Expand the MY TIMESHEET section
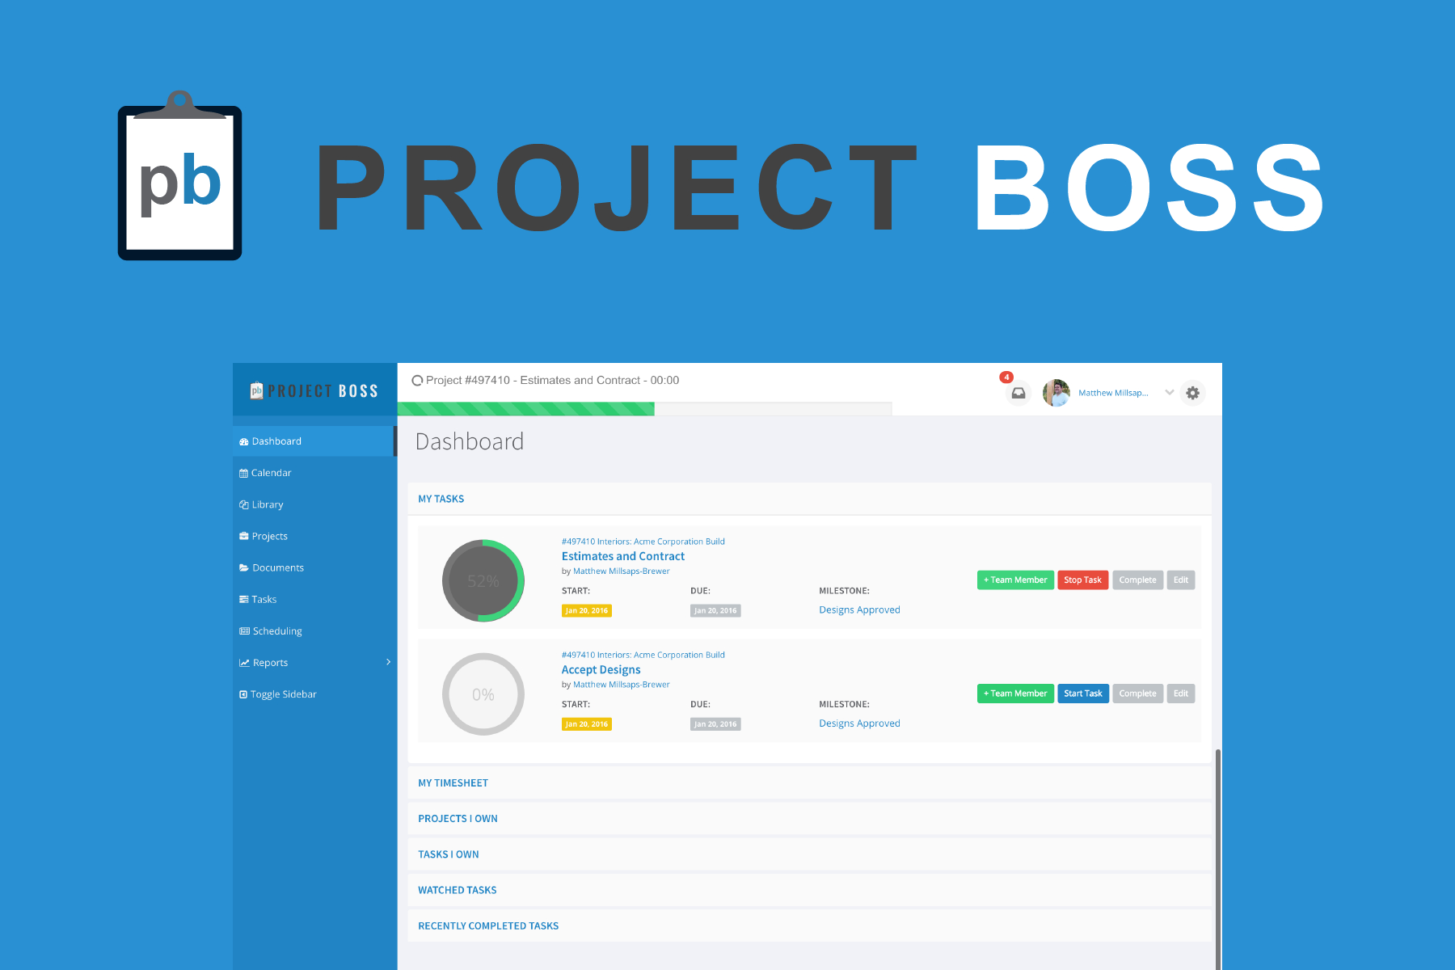 (453, 783)
